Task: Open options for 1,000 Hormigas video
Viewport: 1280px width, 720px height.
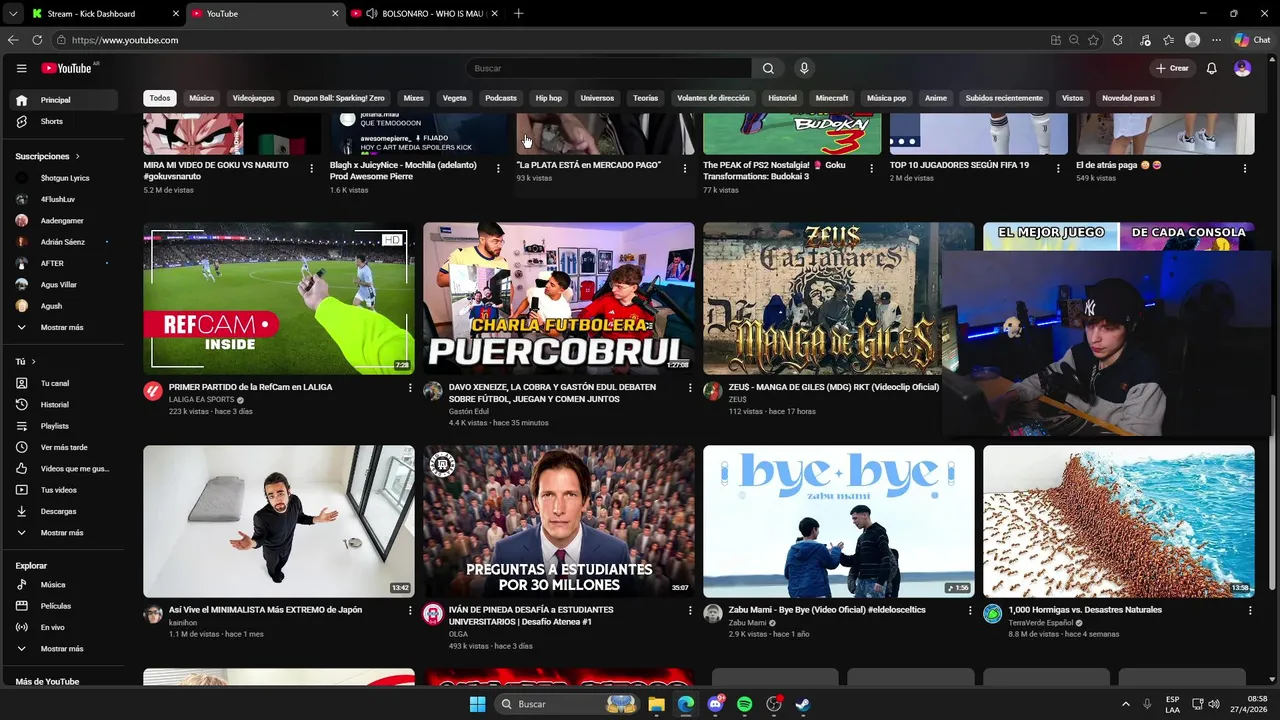Action: point(1250,611)
